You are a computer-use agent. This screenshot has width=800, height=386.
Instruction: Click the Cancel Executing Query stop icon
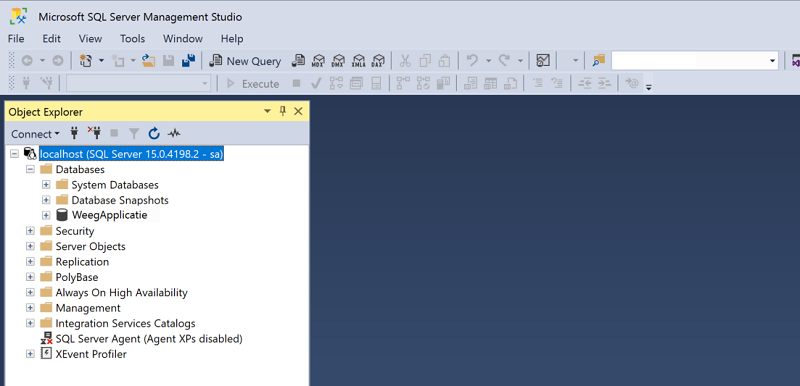point(296,83)
